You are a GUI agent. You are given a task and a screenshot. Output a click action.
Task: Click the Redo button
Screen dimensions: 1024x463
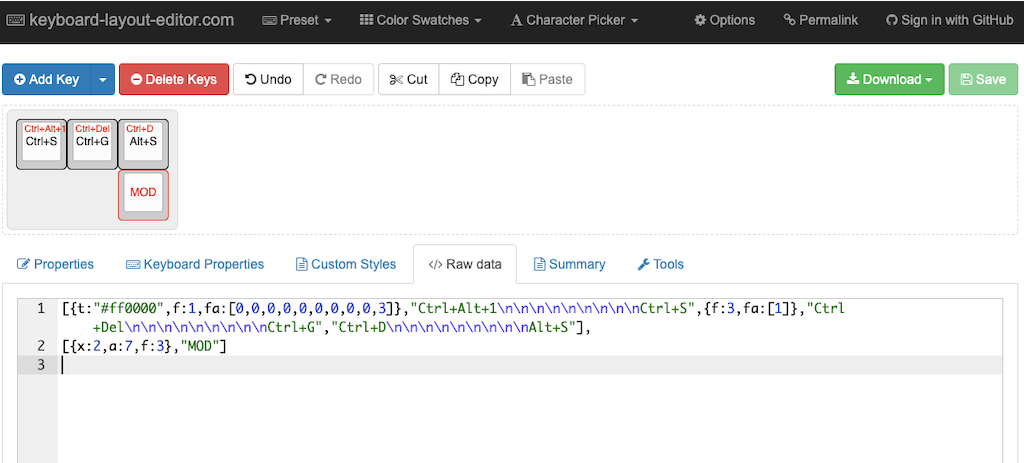[x=338, y=79]
